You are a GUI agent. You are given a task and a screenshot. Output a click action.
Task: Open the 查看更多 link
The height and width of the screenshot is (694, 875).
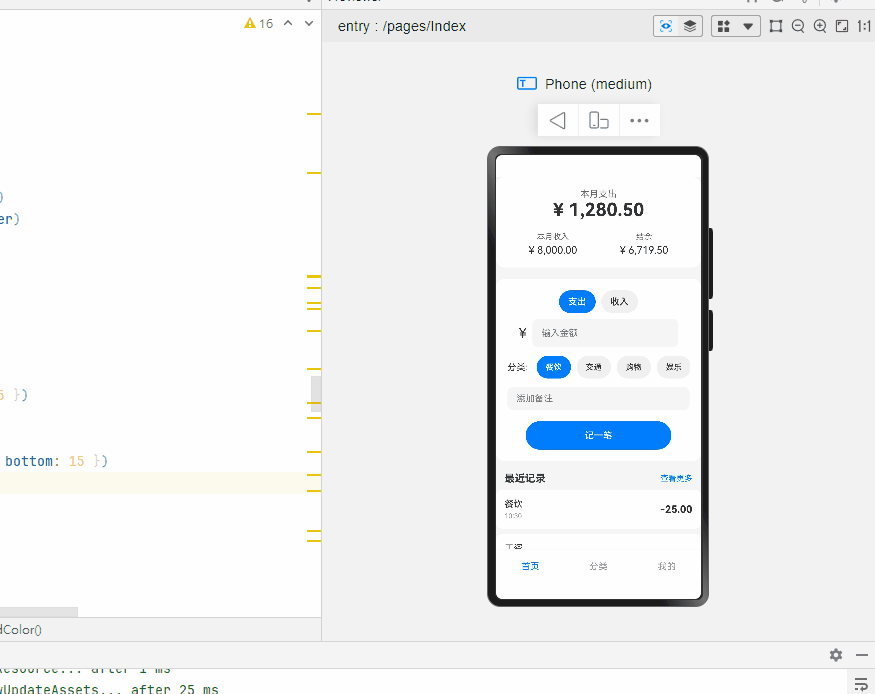click(x=676, y=479)
